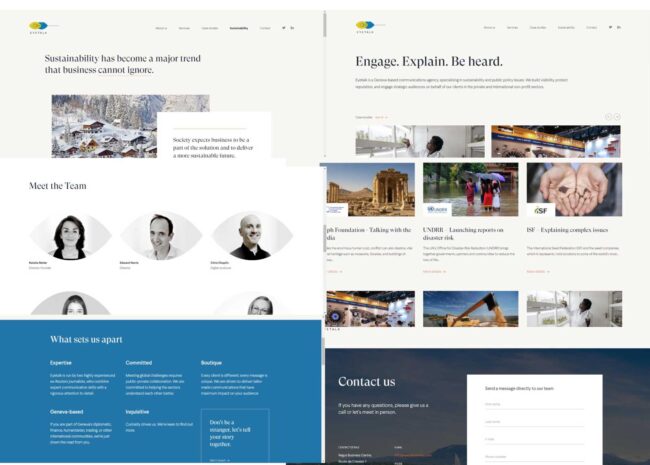Click the bald team member's portrait
This screenshot has height=465, width=650.
coord(252,236)
